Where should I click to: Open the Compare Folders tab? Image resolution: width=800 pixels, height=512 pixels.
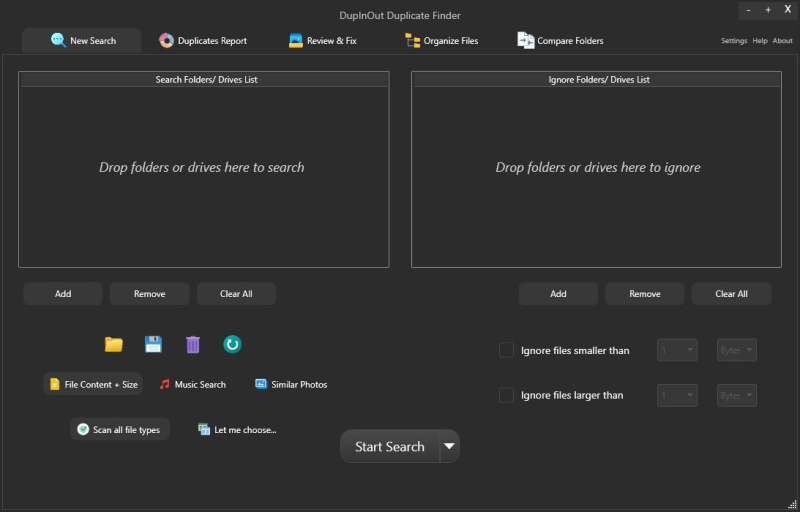click(560, 41)
